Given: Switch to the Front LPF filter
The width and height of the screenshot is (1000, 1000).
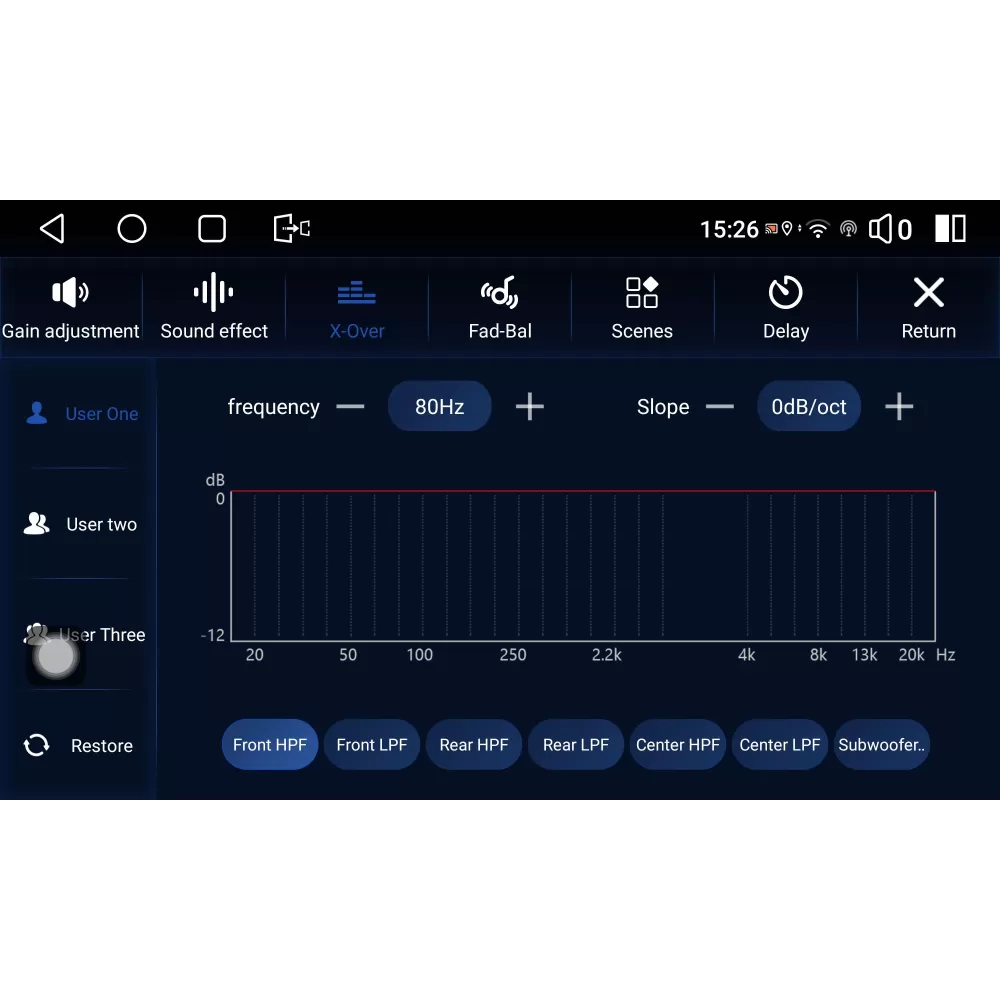Looking at the screenshot, I should pos(372,744).
